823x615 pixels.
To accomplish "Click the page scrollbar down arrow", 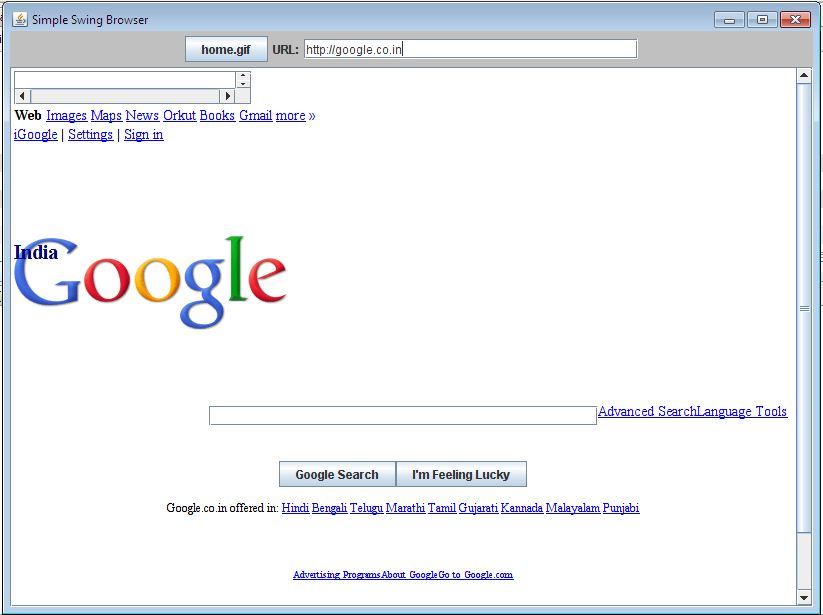I will (x=804, y=597).
